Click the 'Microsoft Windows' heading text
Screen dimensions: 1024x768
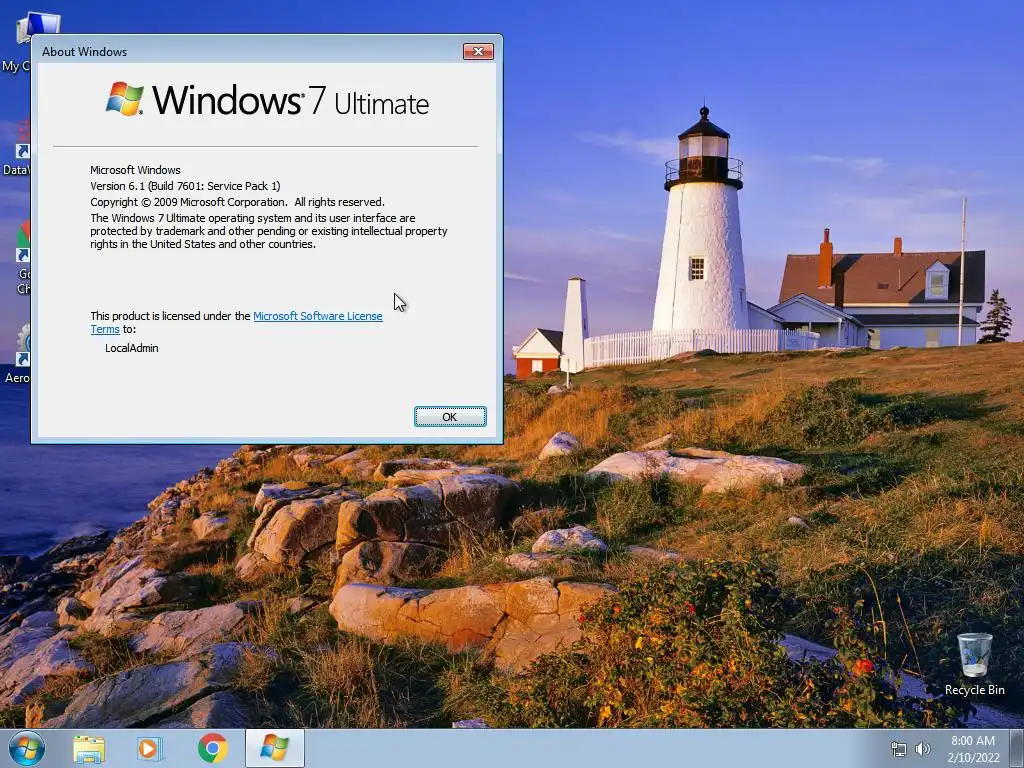pyautogui.click(x=135, y=170)
